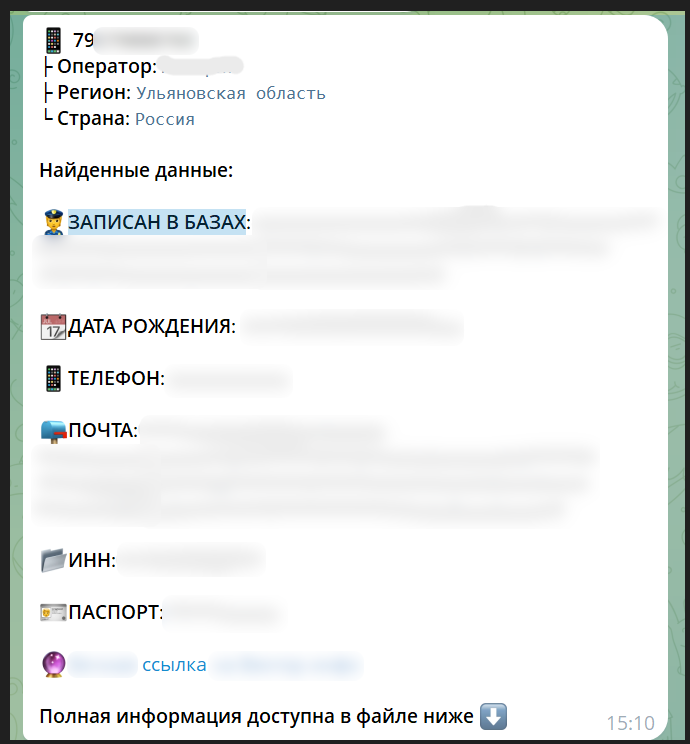Click the phone emoji beside number 79
The width and height of the screenshot is (690, 744).
tap(53, 40)
